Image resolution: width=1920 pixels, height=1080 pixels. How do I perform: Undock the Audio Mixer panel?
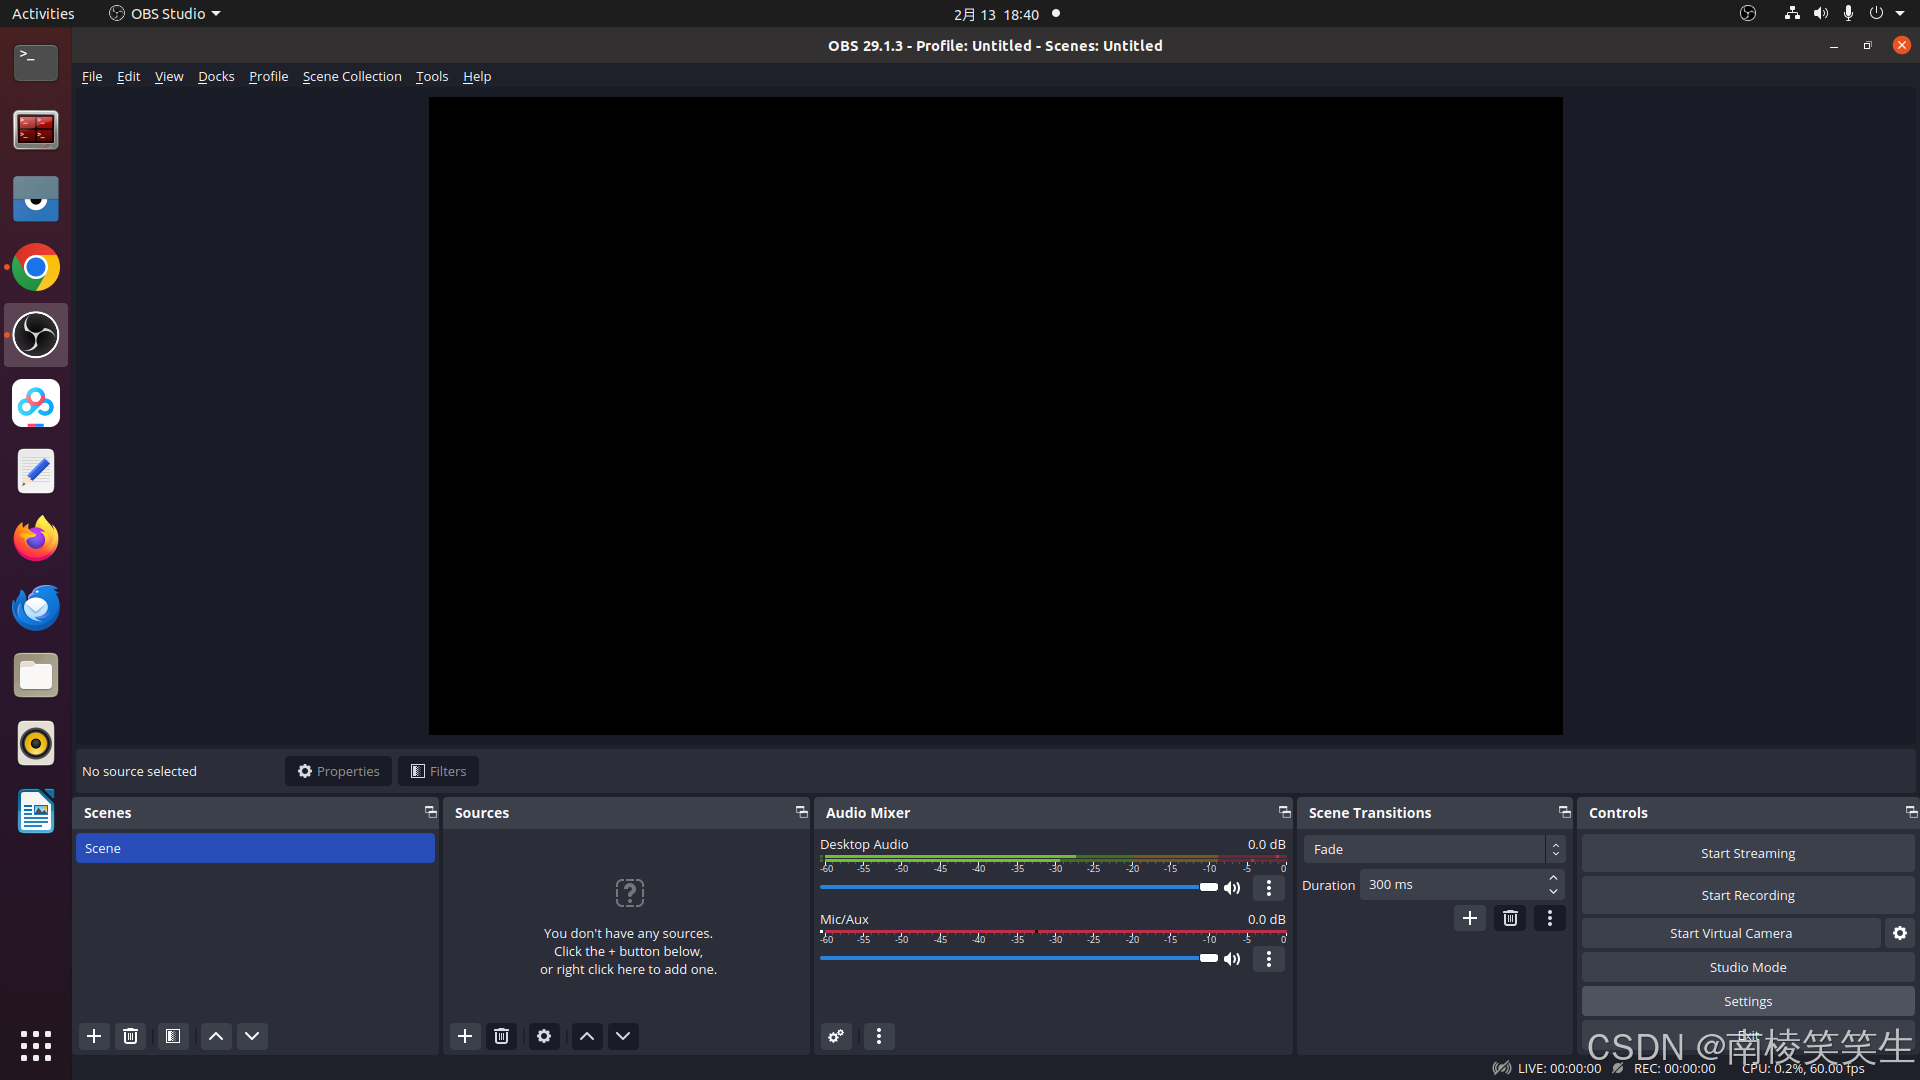click(1284, 812)
